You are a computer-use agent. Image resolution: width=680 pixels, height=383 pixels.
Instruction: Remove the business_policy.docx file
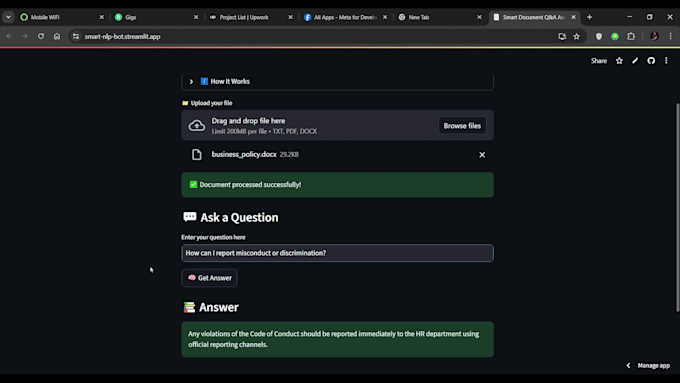coord(482,155)
